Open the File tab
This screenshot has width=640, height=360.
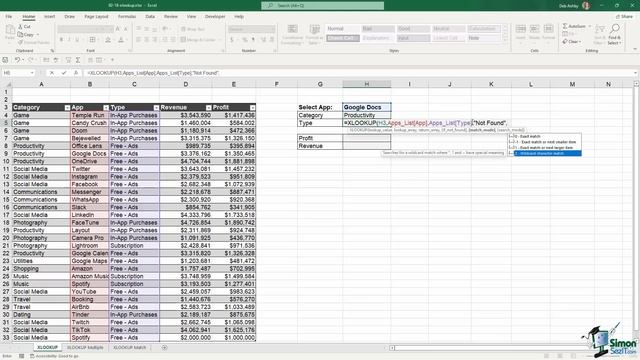pyautogui.click(x=9, y=17)
